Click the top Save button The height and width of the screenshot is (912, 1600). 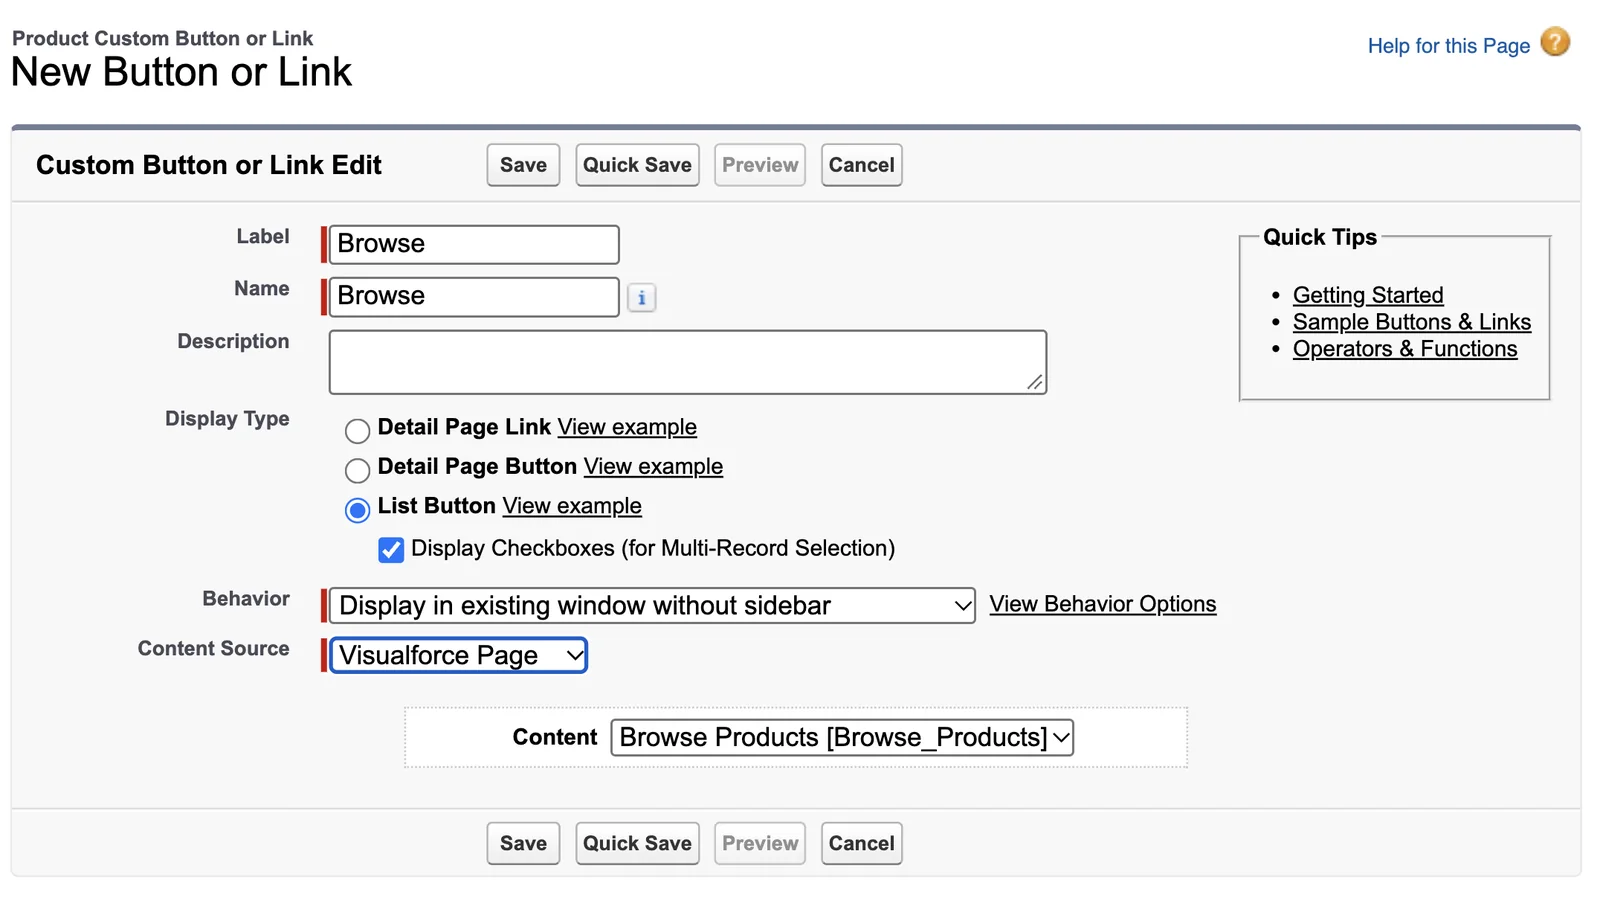coord(523,165)
